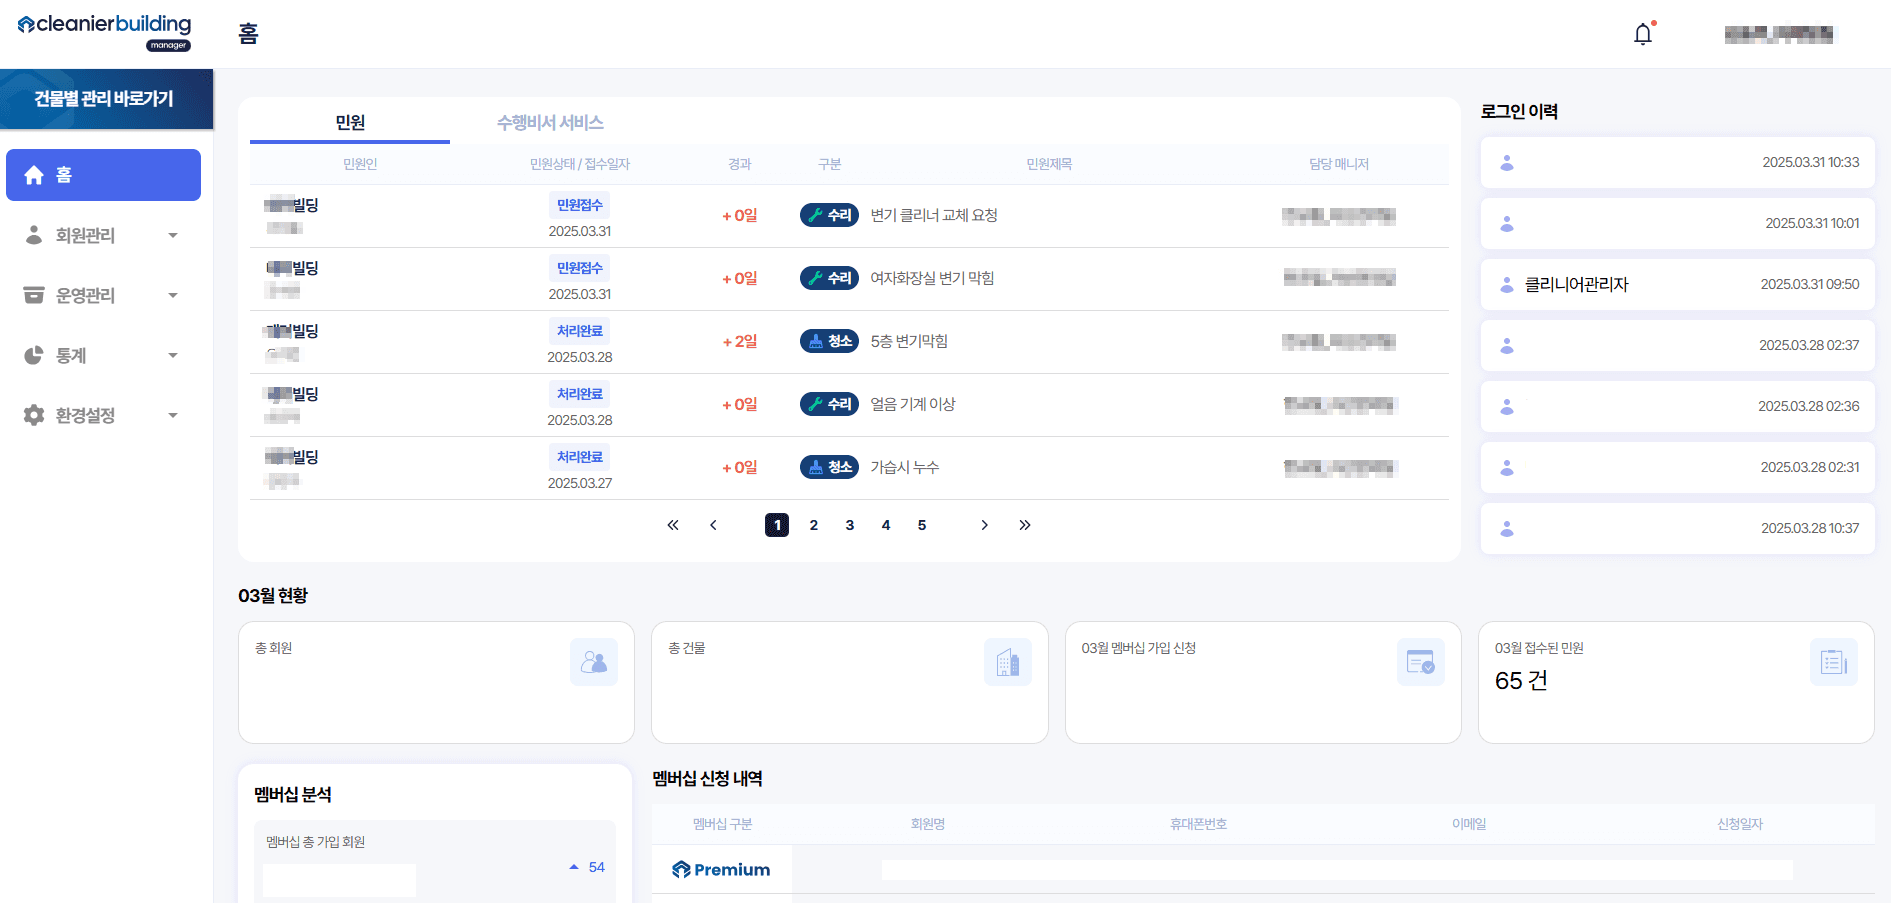Click the building icon on 총 건물 card
1891x903 pixels.
[1008, 661]
